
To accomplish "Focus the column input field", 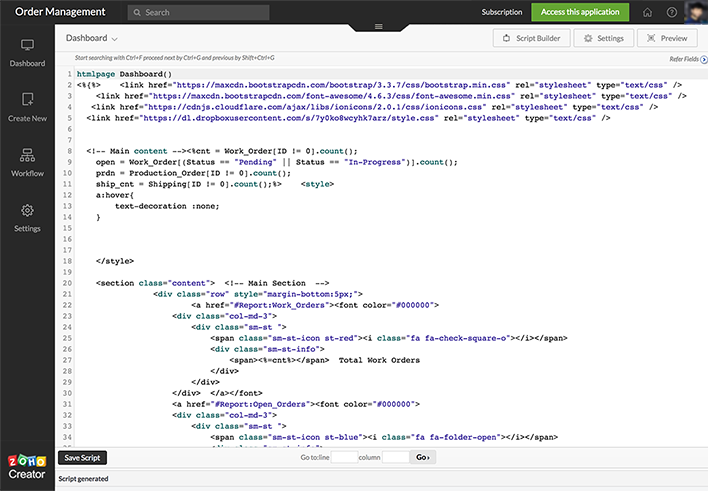I will coord(396,457).
